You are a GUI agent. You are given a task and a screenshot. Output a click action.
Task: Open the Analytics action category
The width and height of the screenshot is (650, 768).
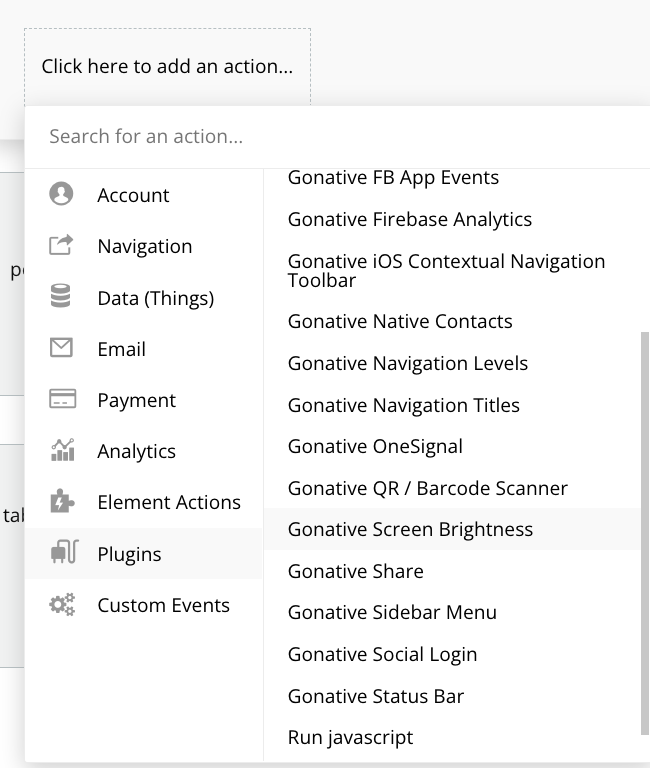(144, 451)
